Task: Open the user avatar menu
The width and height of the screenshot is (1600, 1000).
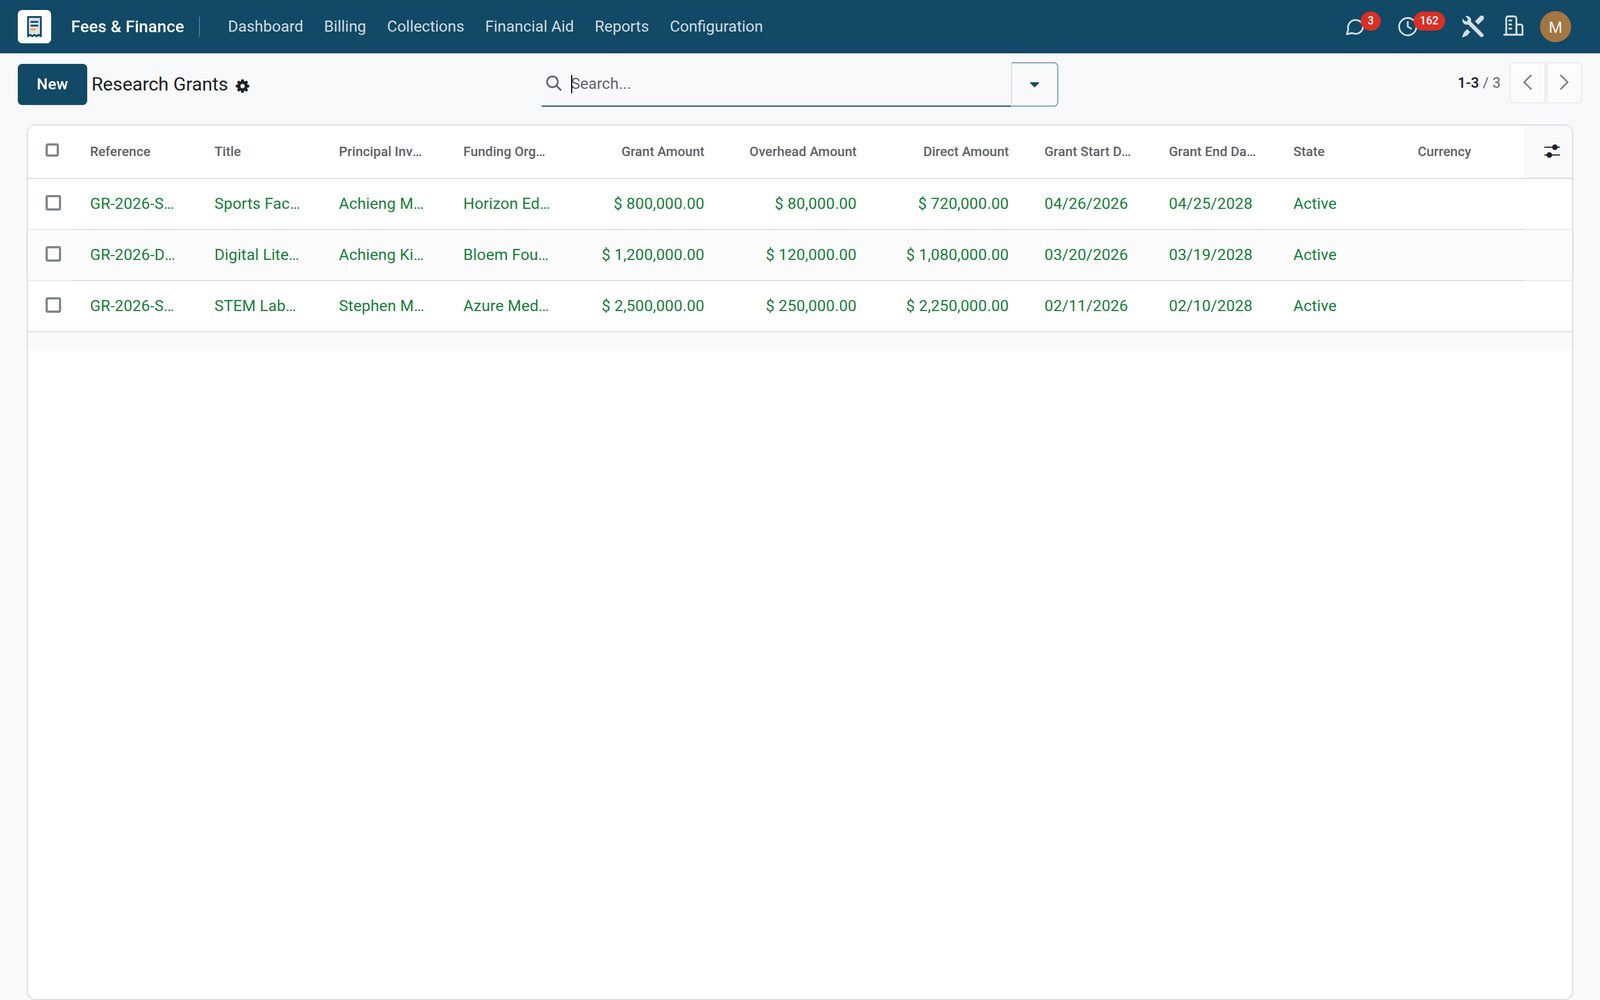Action: (x=1555, y=27)
